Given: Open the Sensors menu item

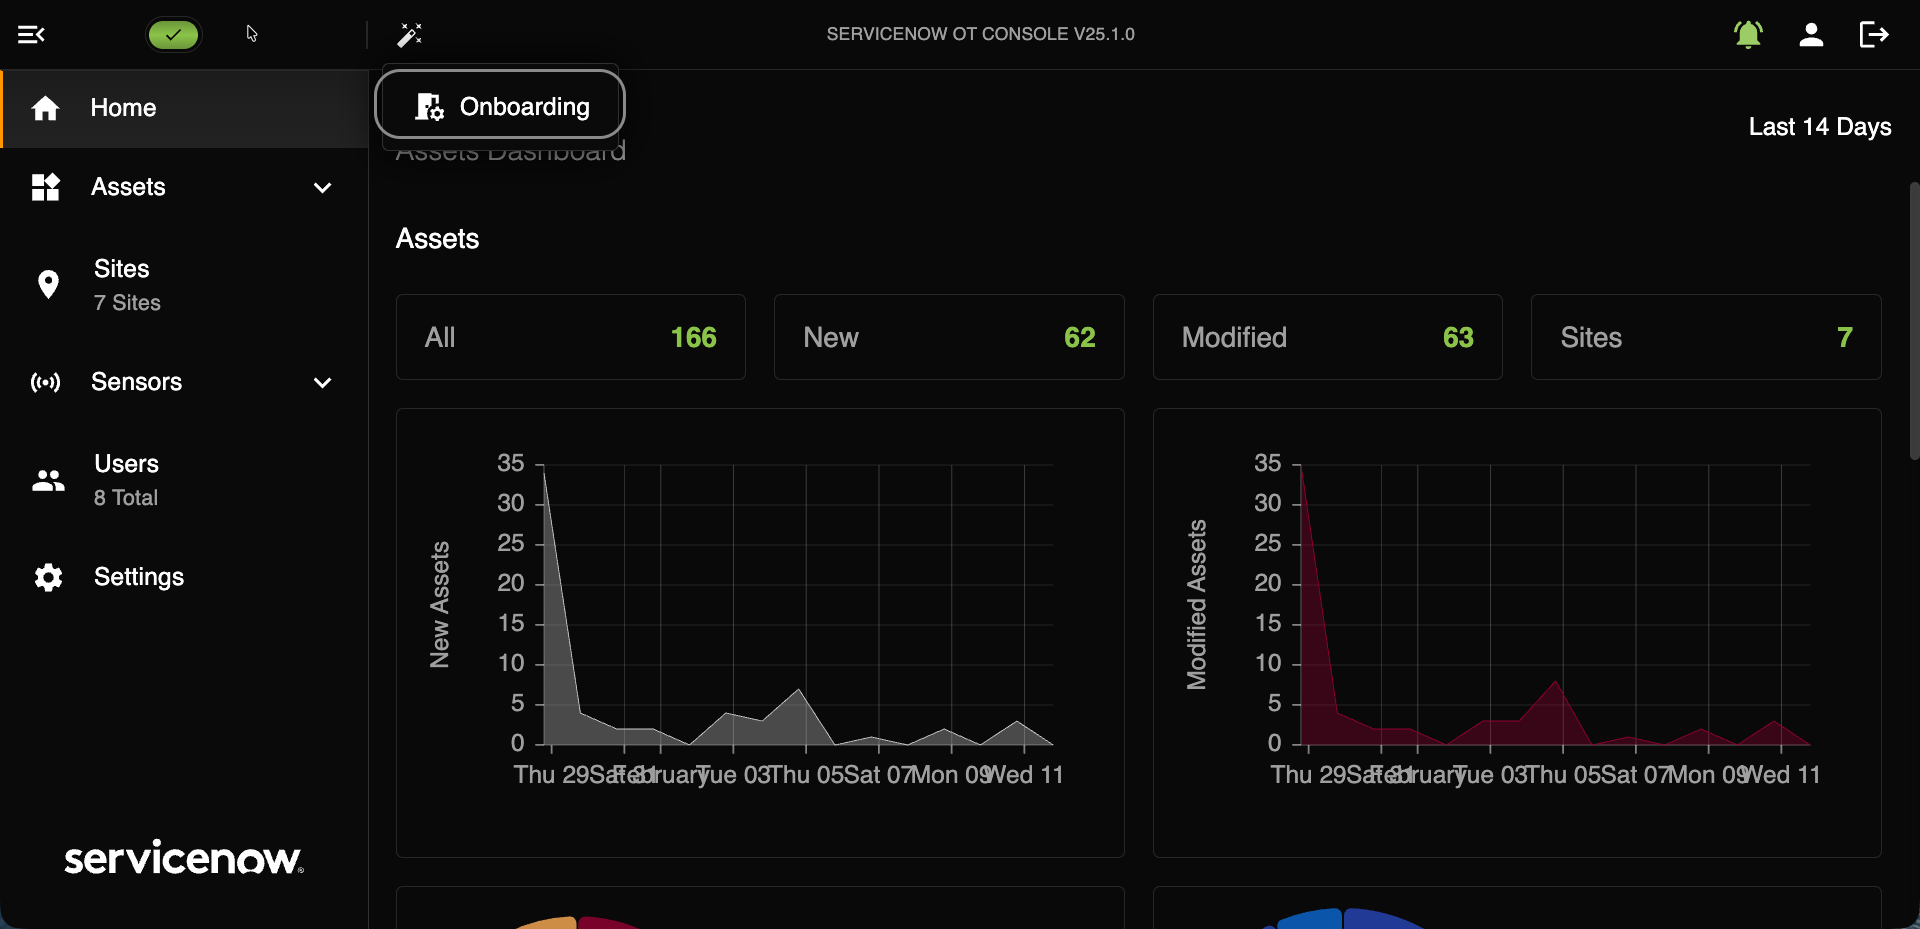Looking at the screenshot, I should point(185,382).
